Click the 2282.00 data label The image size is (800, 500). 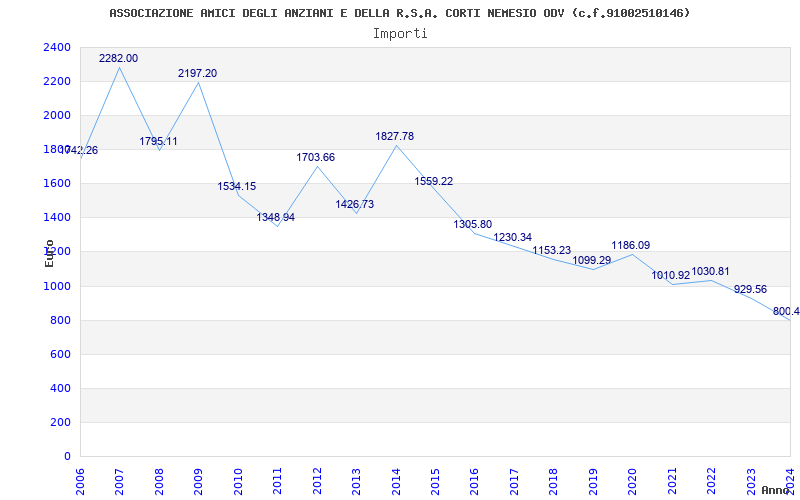[x=118, y=59]
